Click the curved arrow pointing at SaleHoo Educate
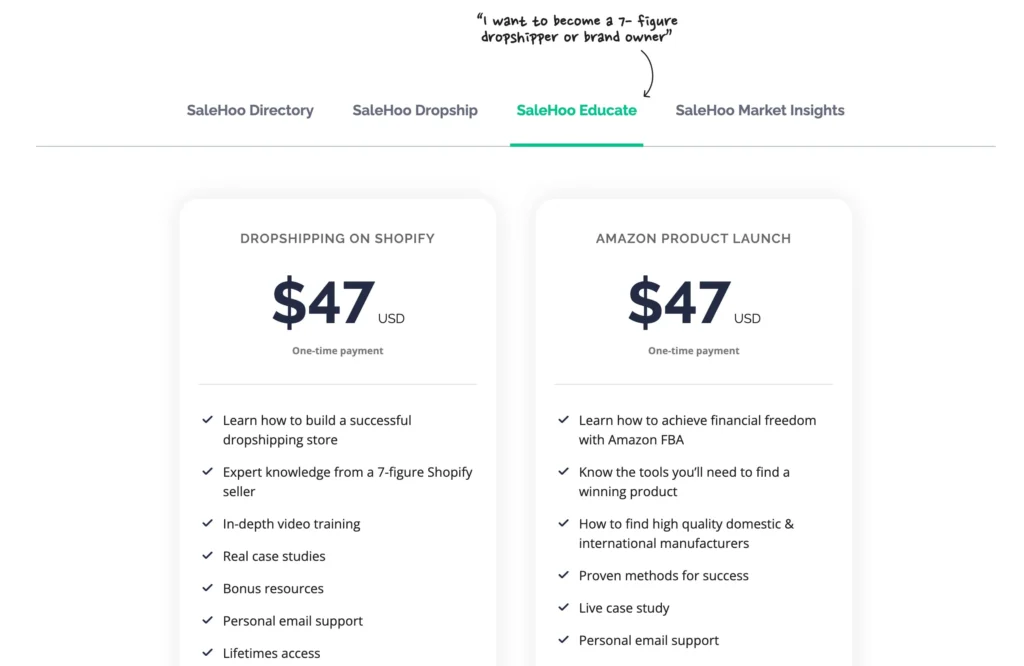Viewport: 1024px width, 666px height. pos(647,73)
